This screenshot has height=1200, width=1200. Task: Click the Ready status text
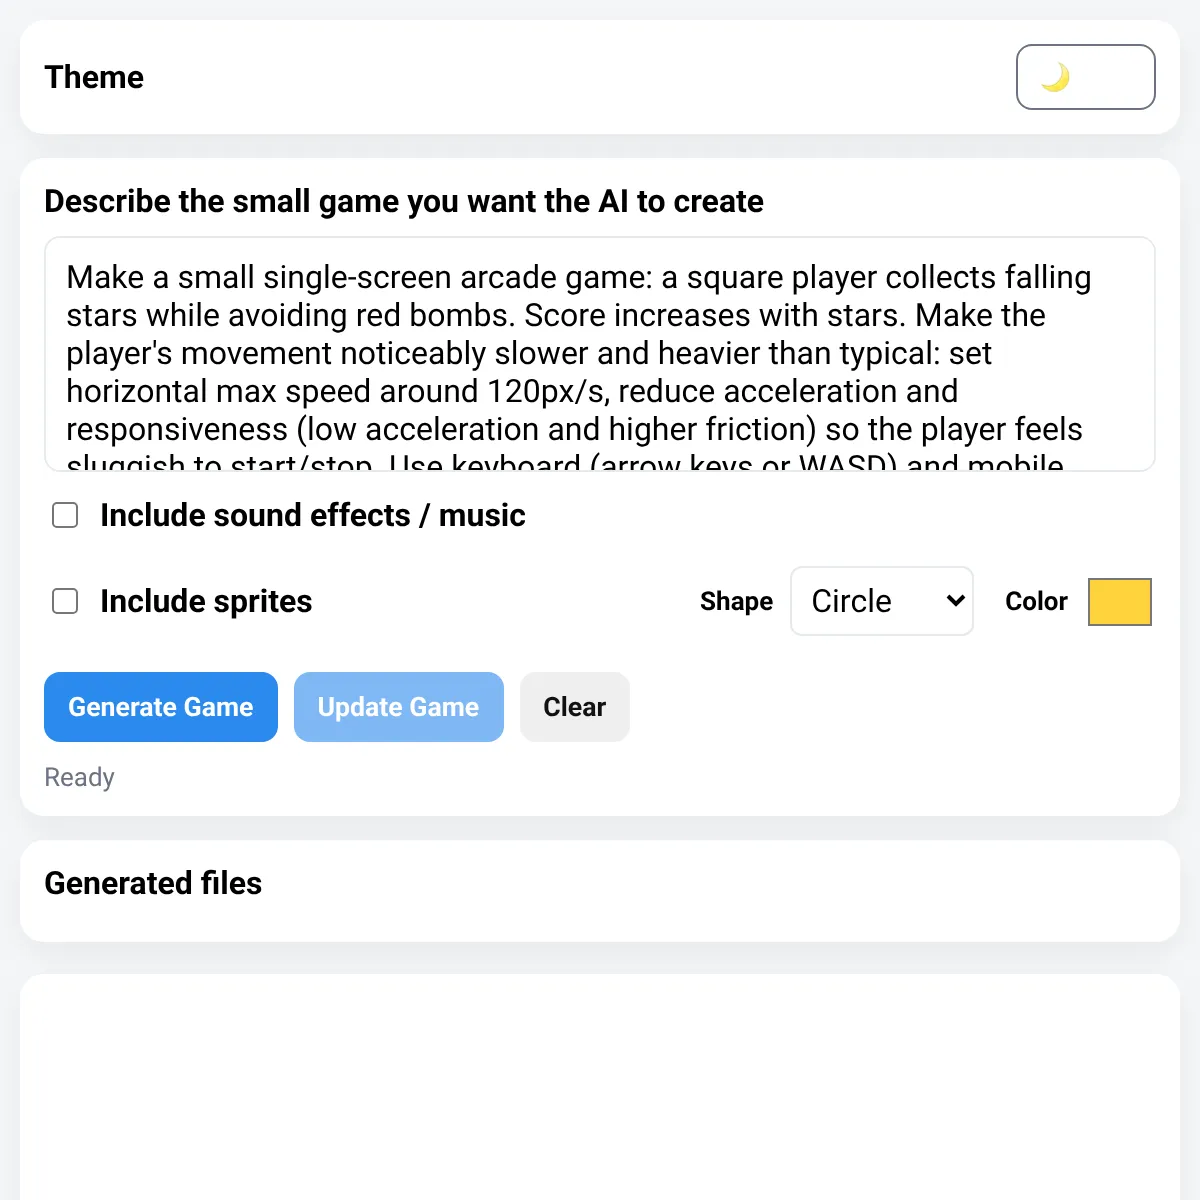(x=80, y=777)
